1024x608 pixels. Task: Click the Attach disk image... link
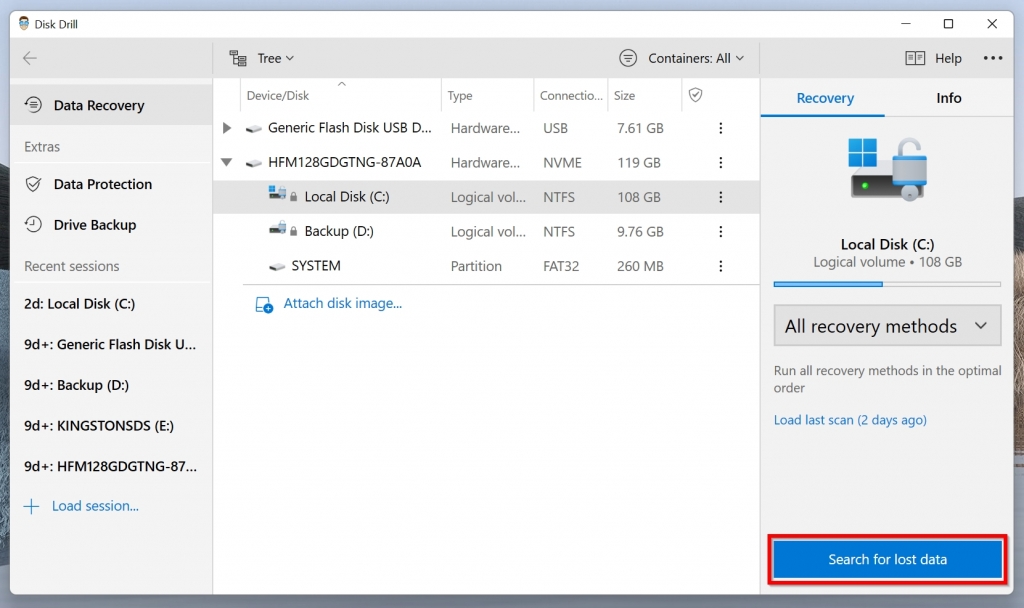[x=342, y=303]
